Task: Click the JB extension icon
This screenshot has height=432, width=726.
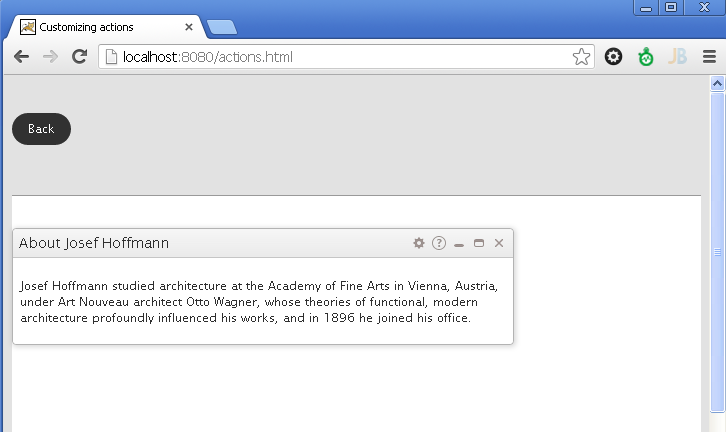Action: 678,57
